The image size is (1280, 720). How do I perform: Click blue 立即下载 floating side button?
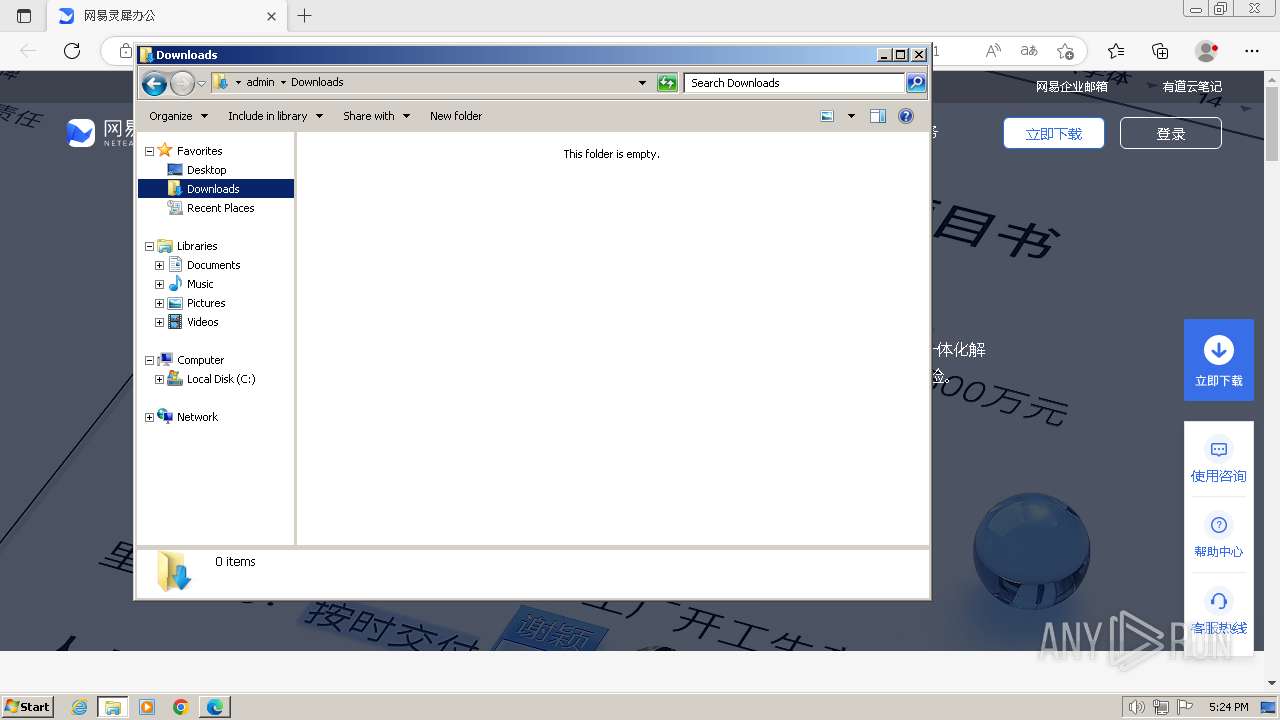pyautogui.click(x=1218, y=360)
